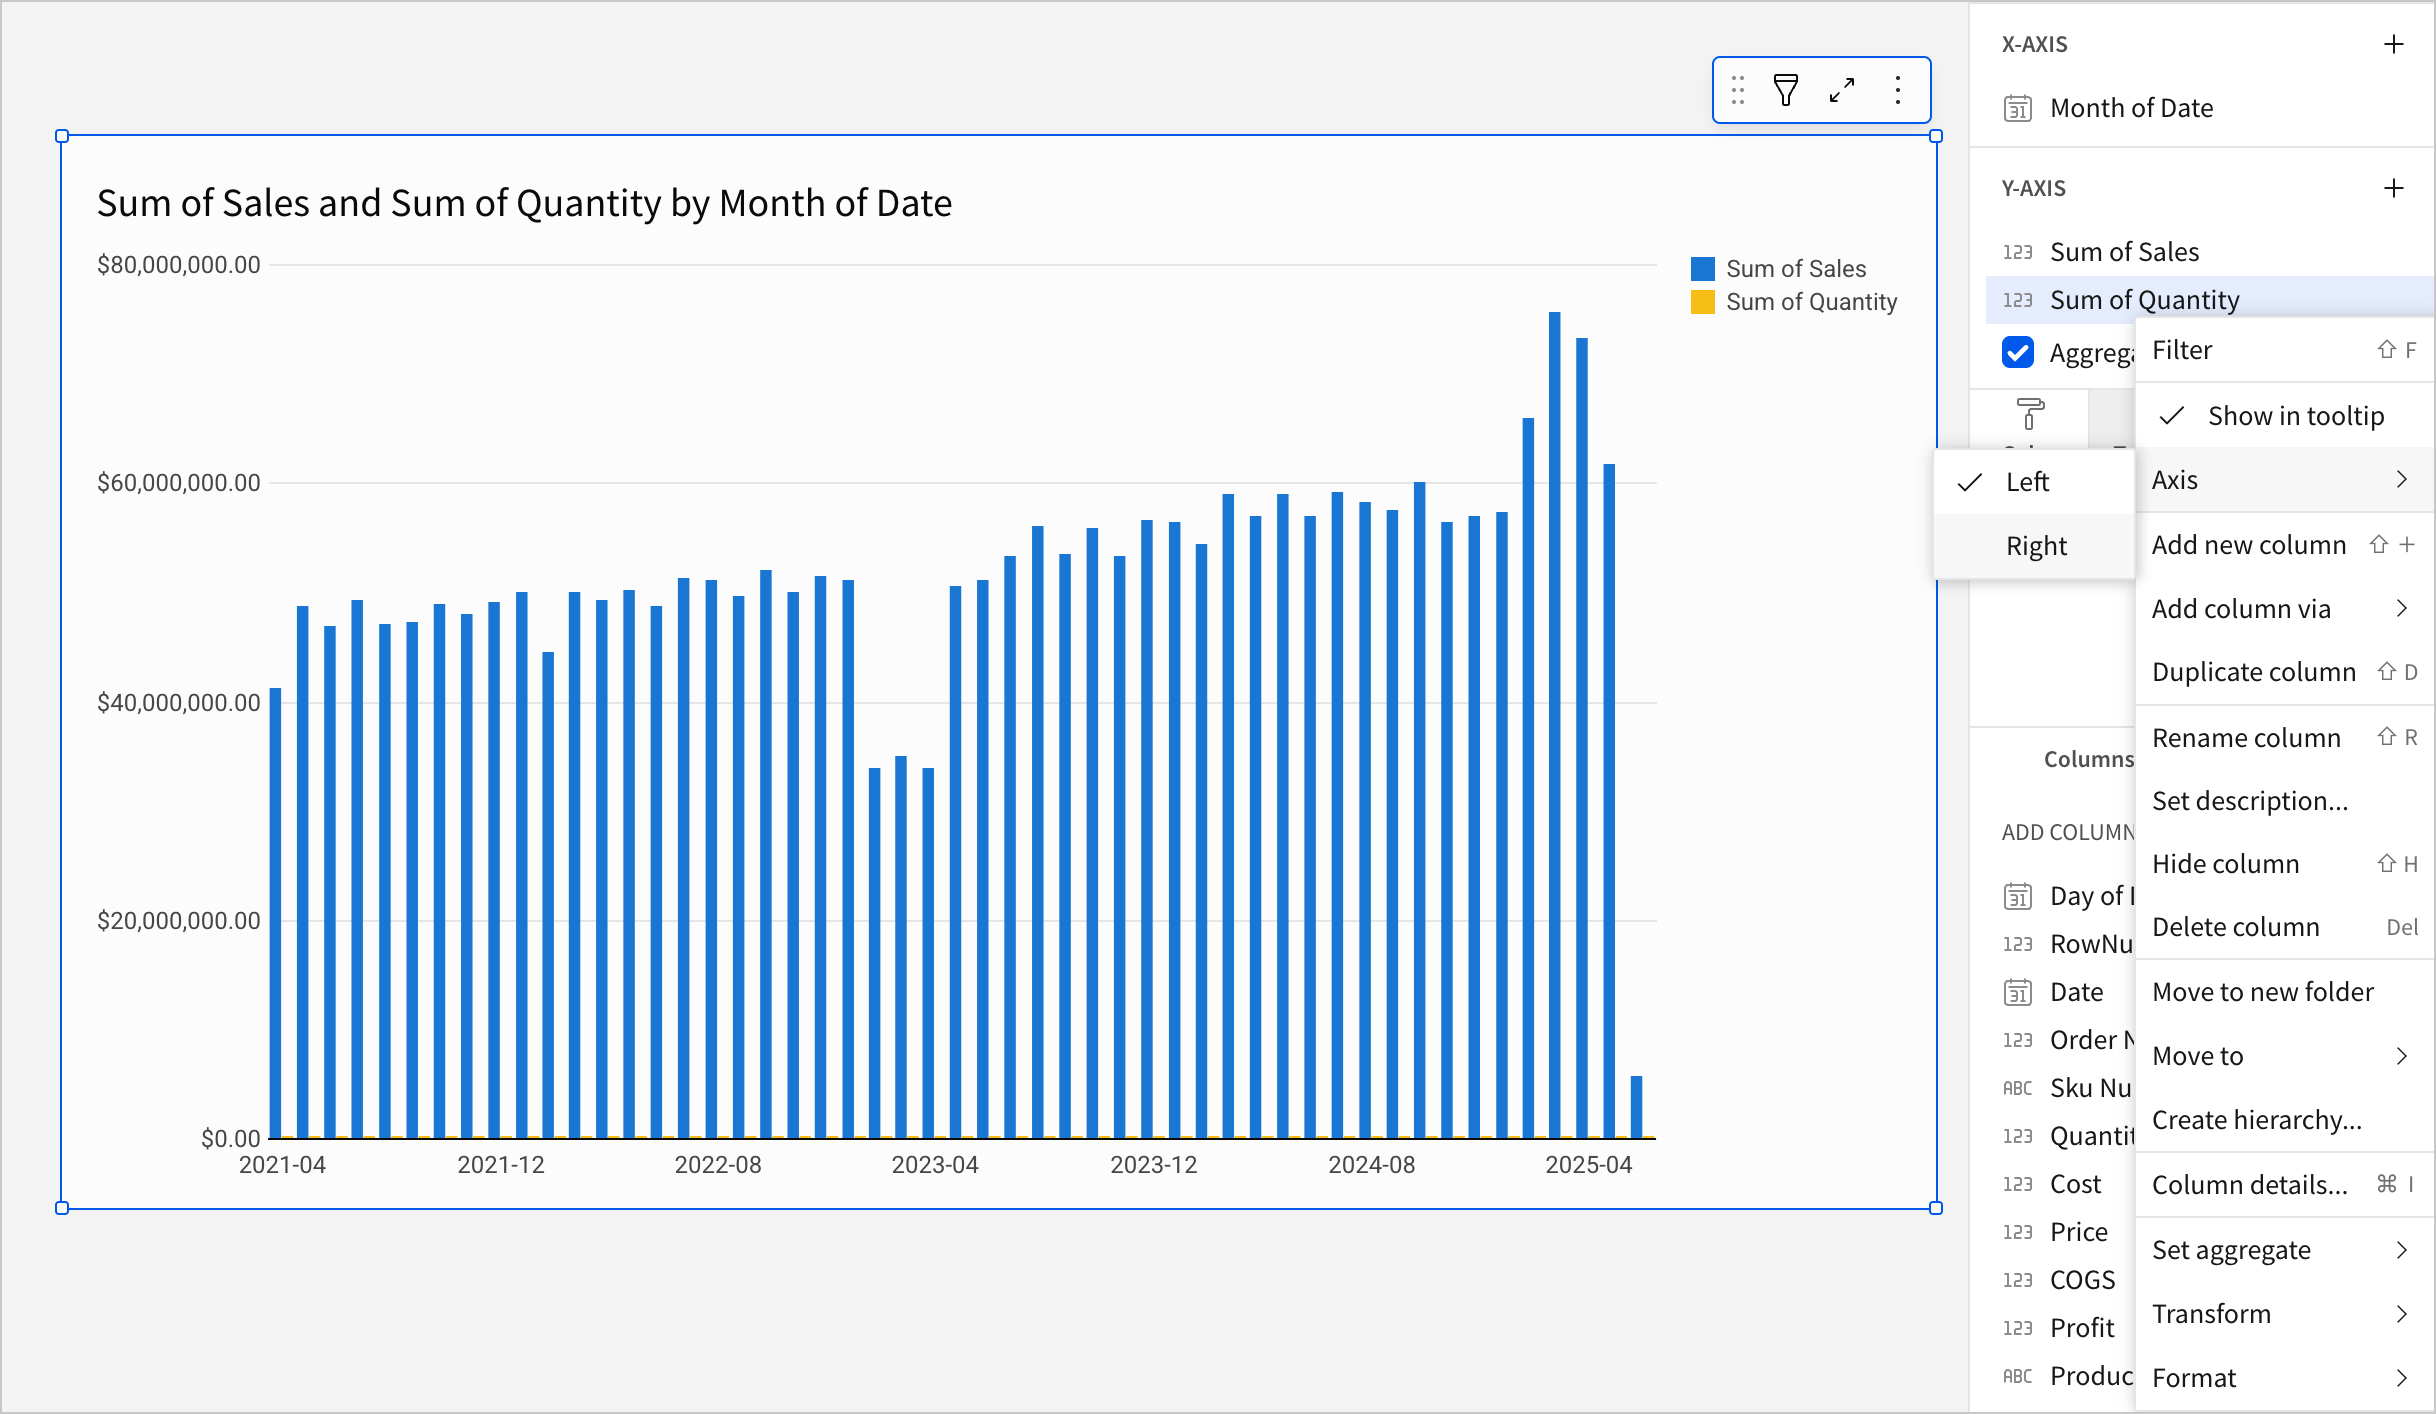Click the blue Sum of Sales legend swatch

(1702, 269)
